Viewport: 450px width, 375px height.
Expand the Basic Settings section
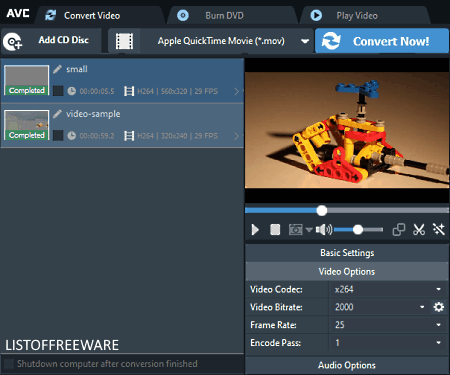(347, 253)
